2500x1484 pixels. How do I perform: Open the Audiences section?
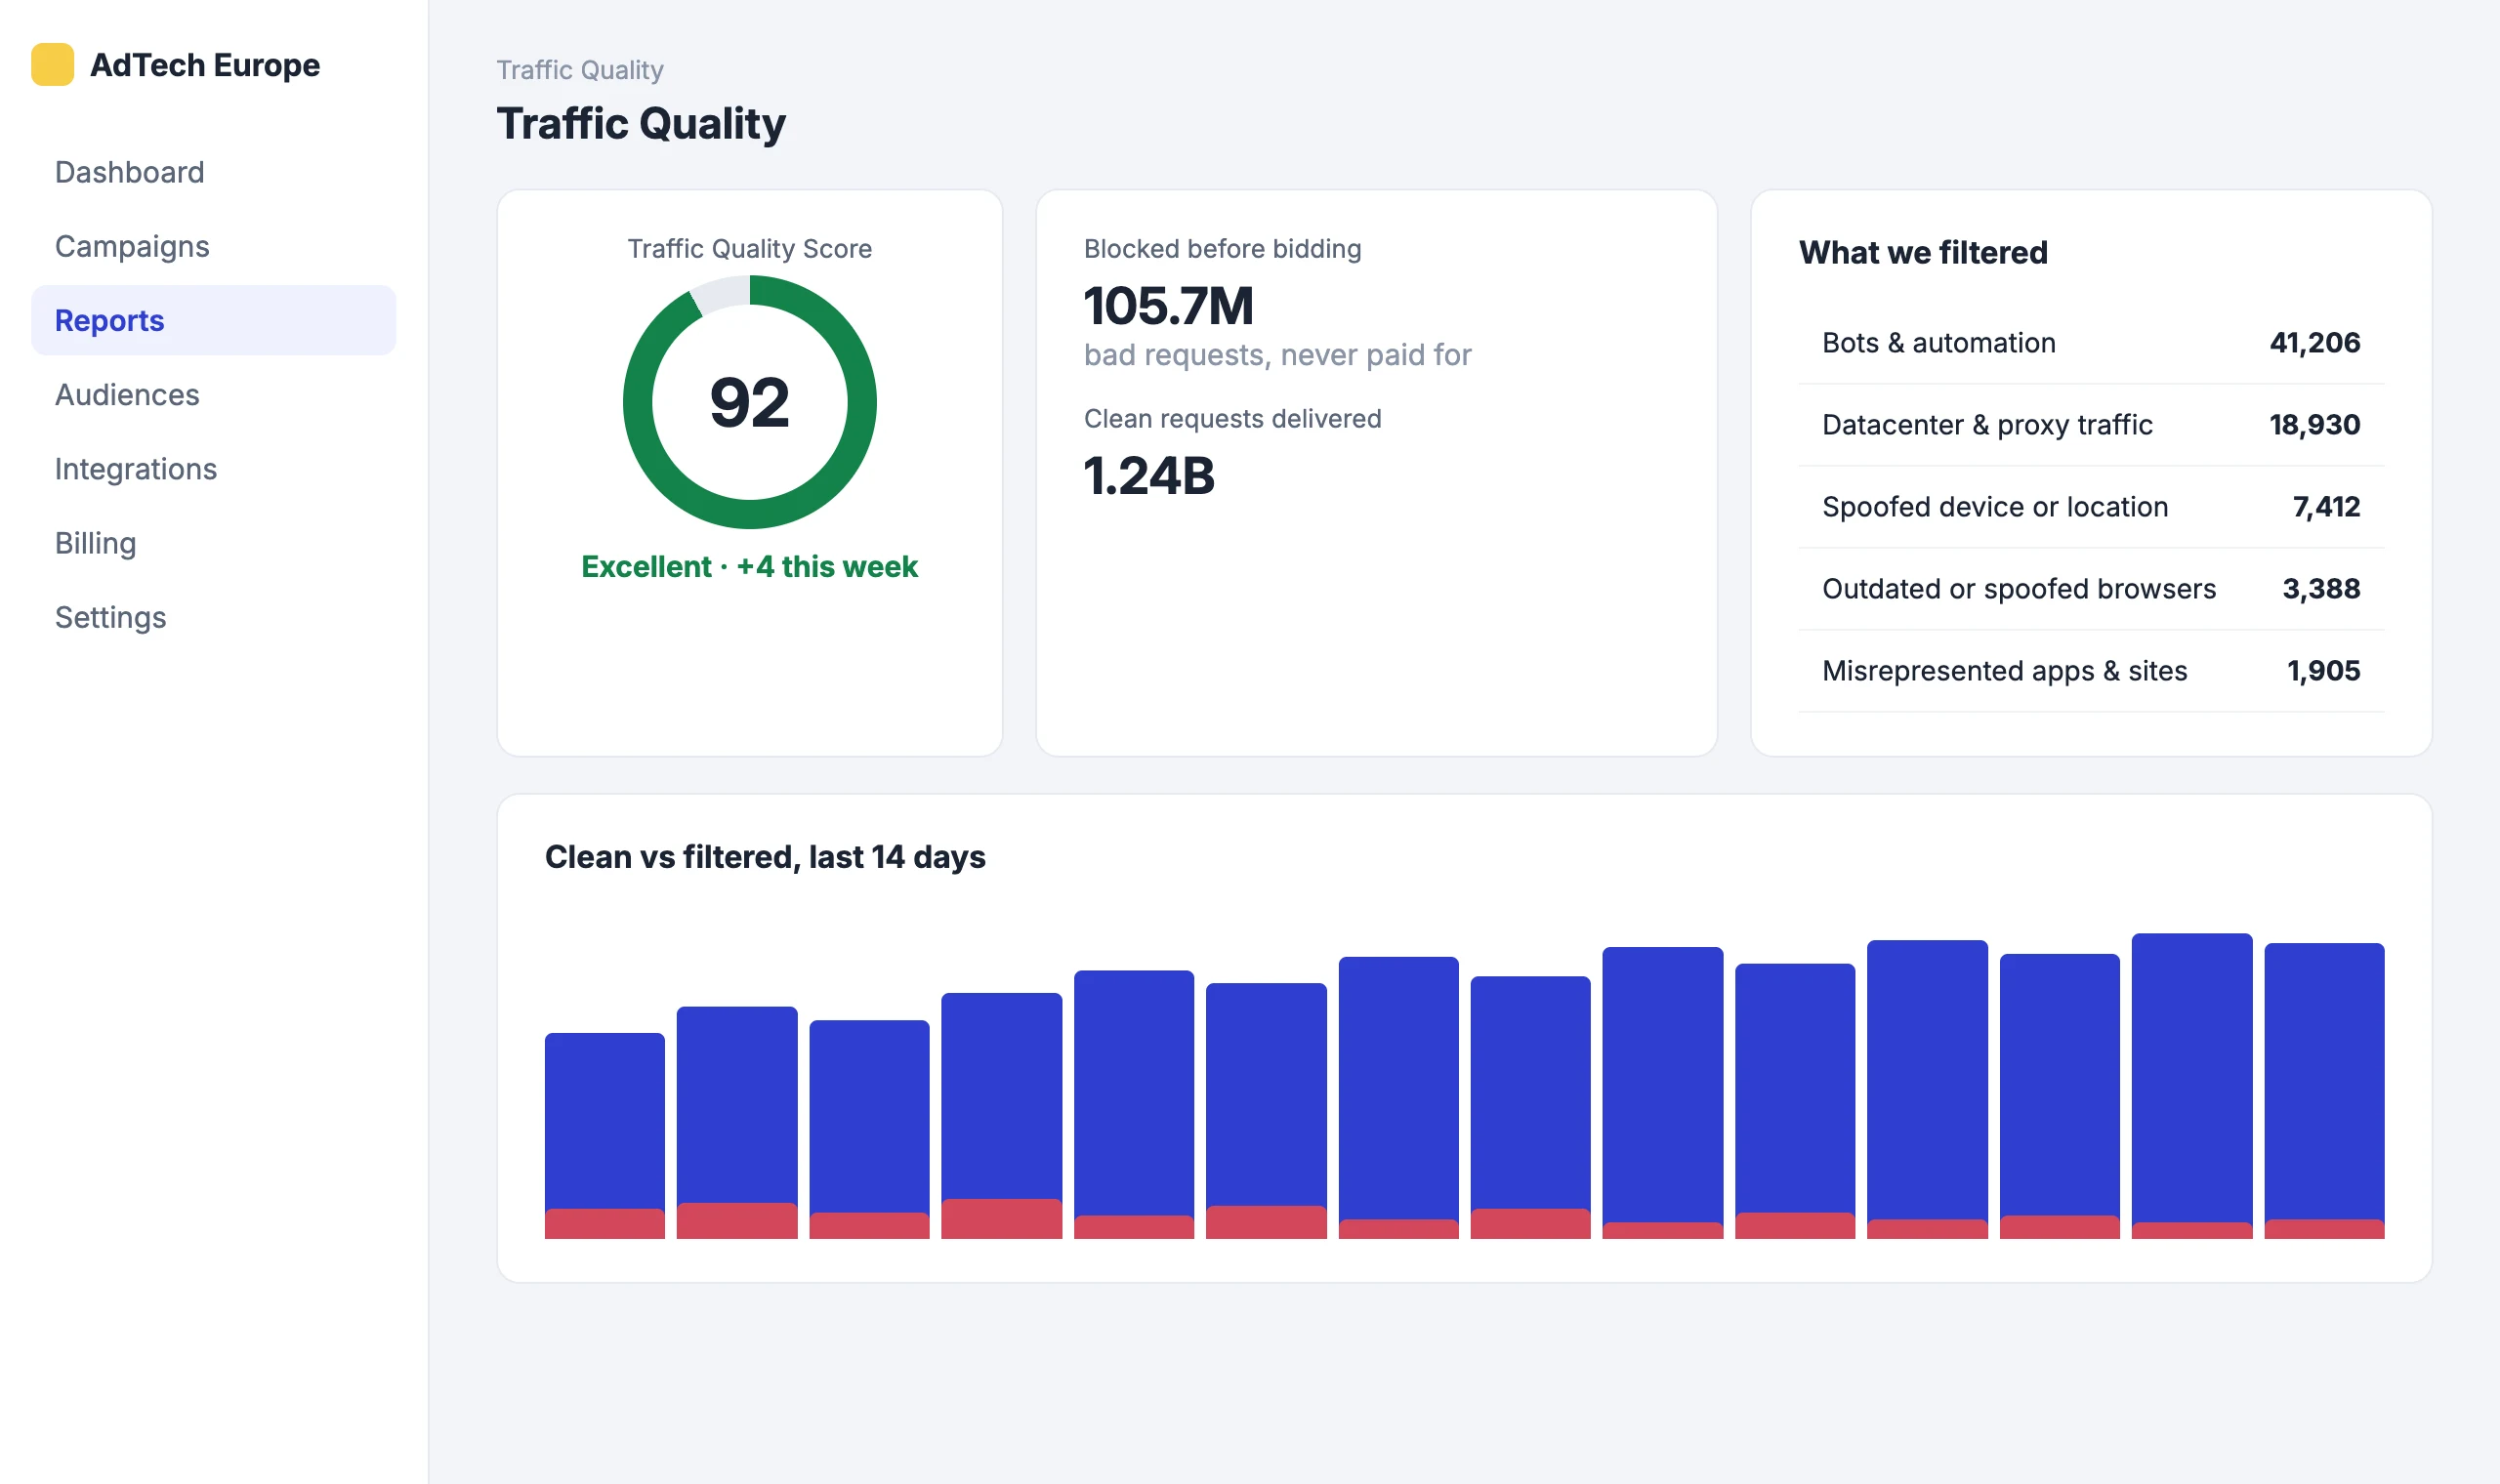click(213, 394)
